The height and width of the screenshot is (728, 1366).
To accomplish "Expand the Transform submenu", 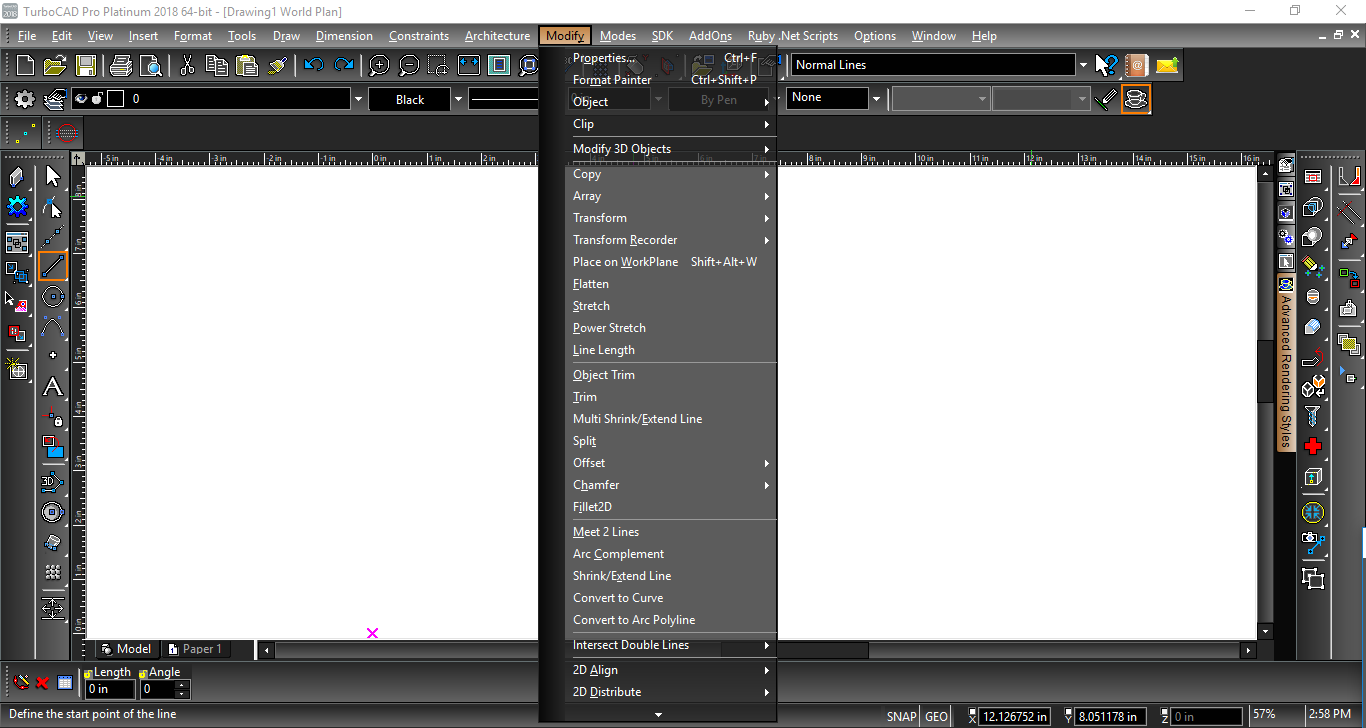I will (671, 218).
